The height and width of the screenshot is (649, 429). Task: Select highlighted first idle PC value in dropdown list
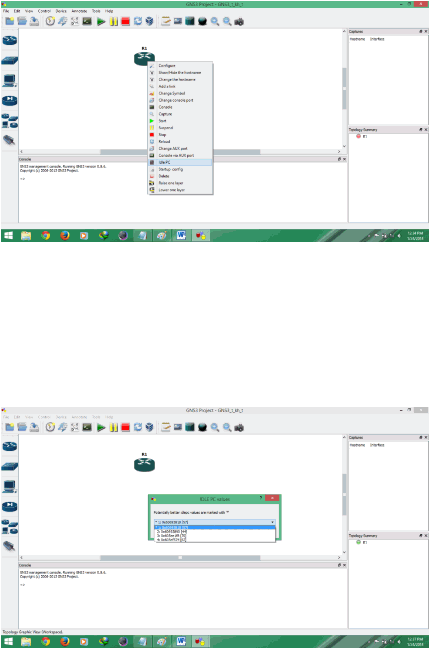(214, 527)
